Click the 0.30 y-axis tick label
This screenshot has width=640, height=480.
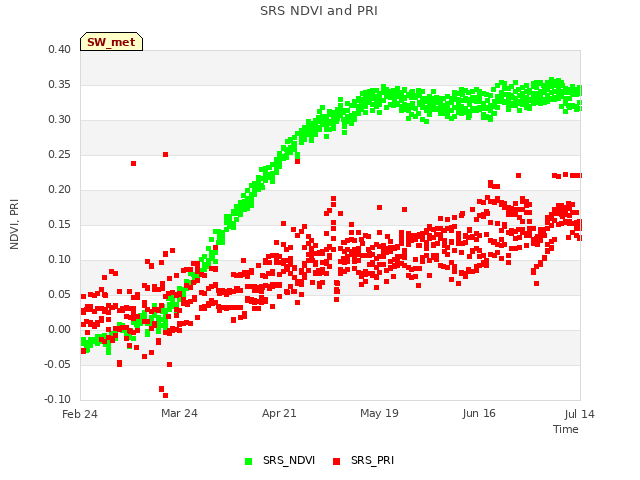60,120
